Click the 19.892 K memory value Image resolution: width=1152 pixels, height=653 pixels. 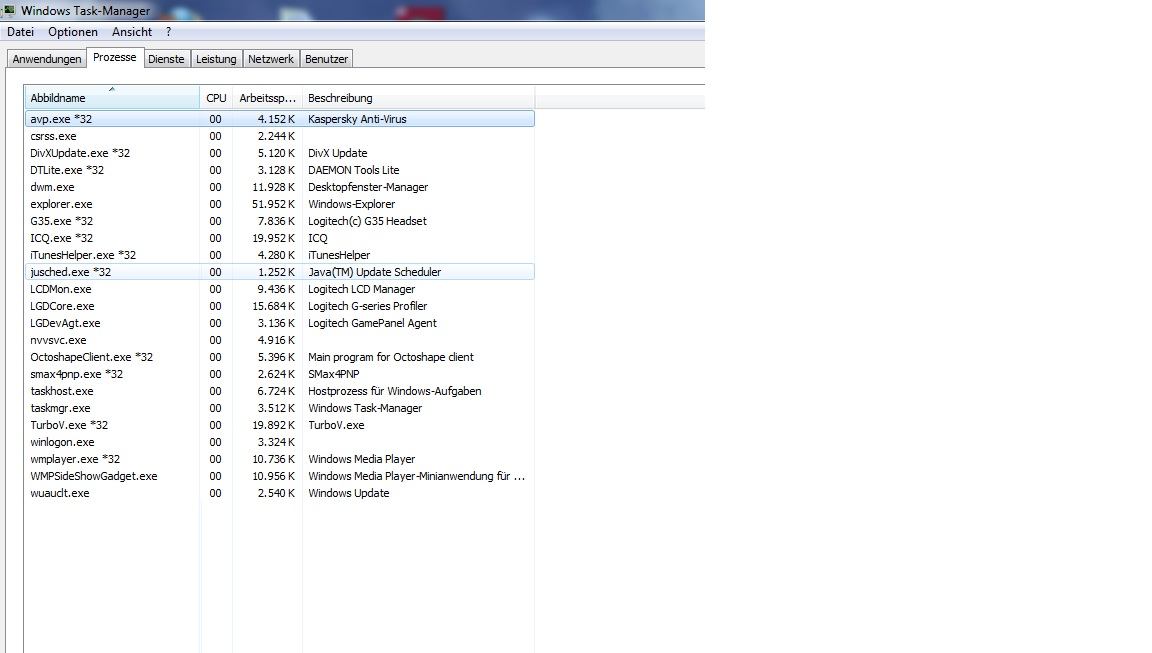pos(273,425)
